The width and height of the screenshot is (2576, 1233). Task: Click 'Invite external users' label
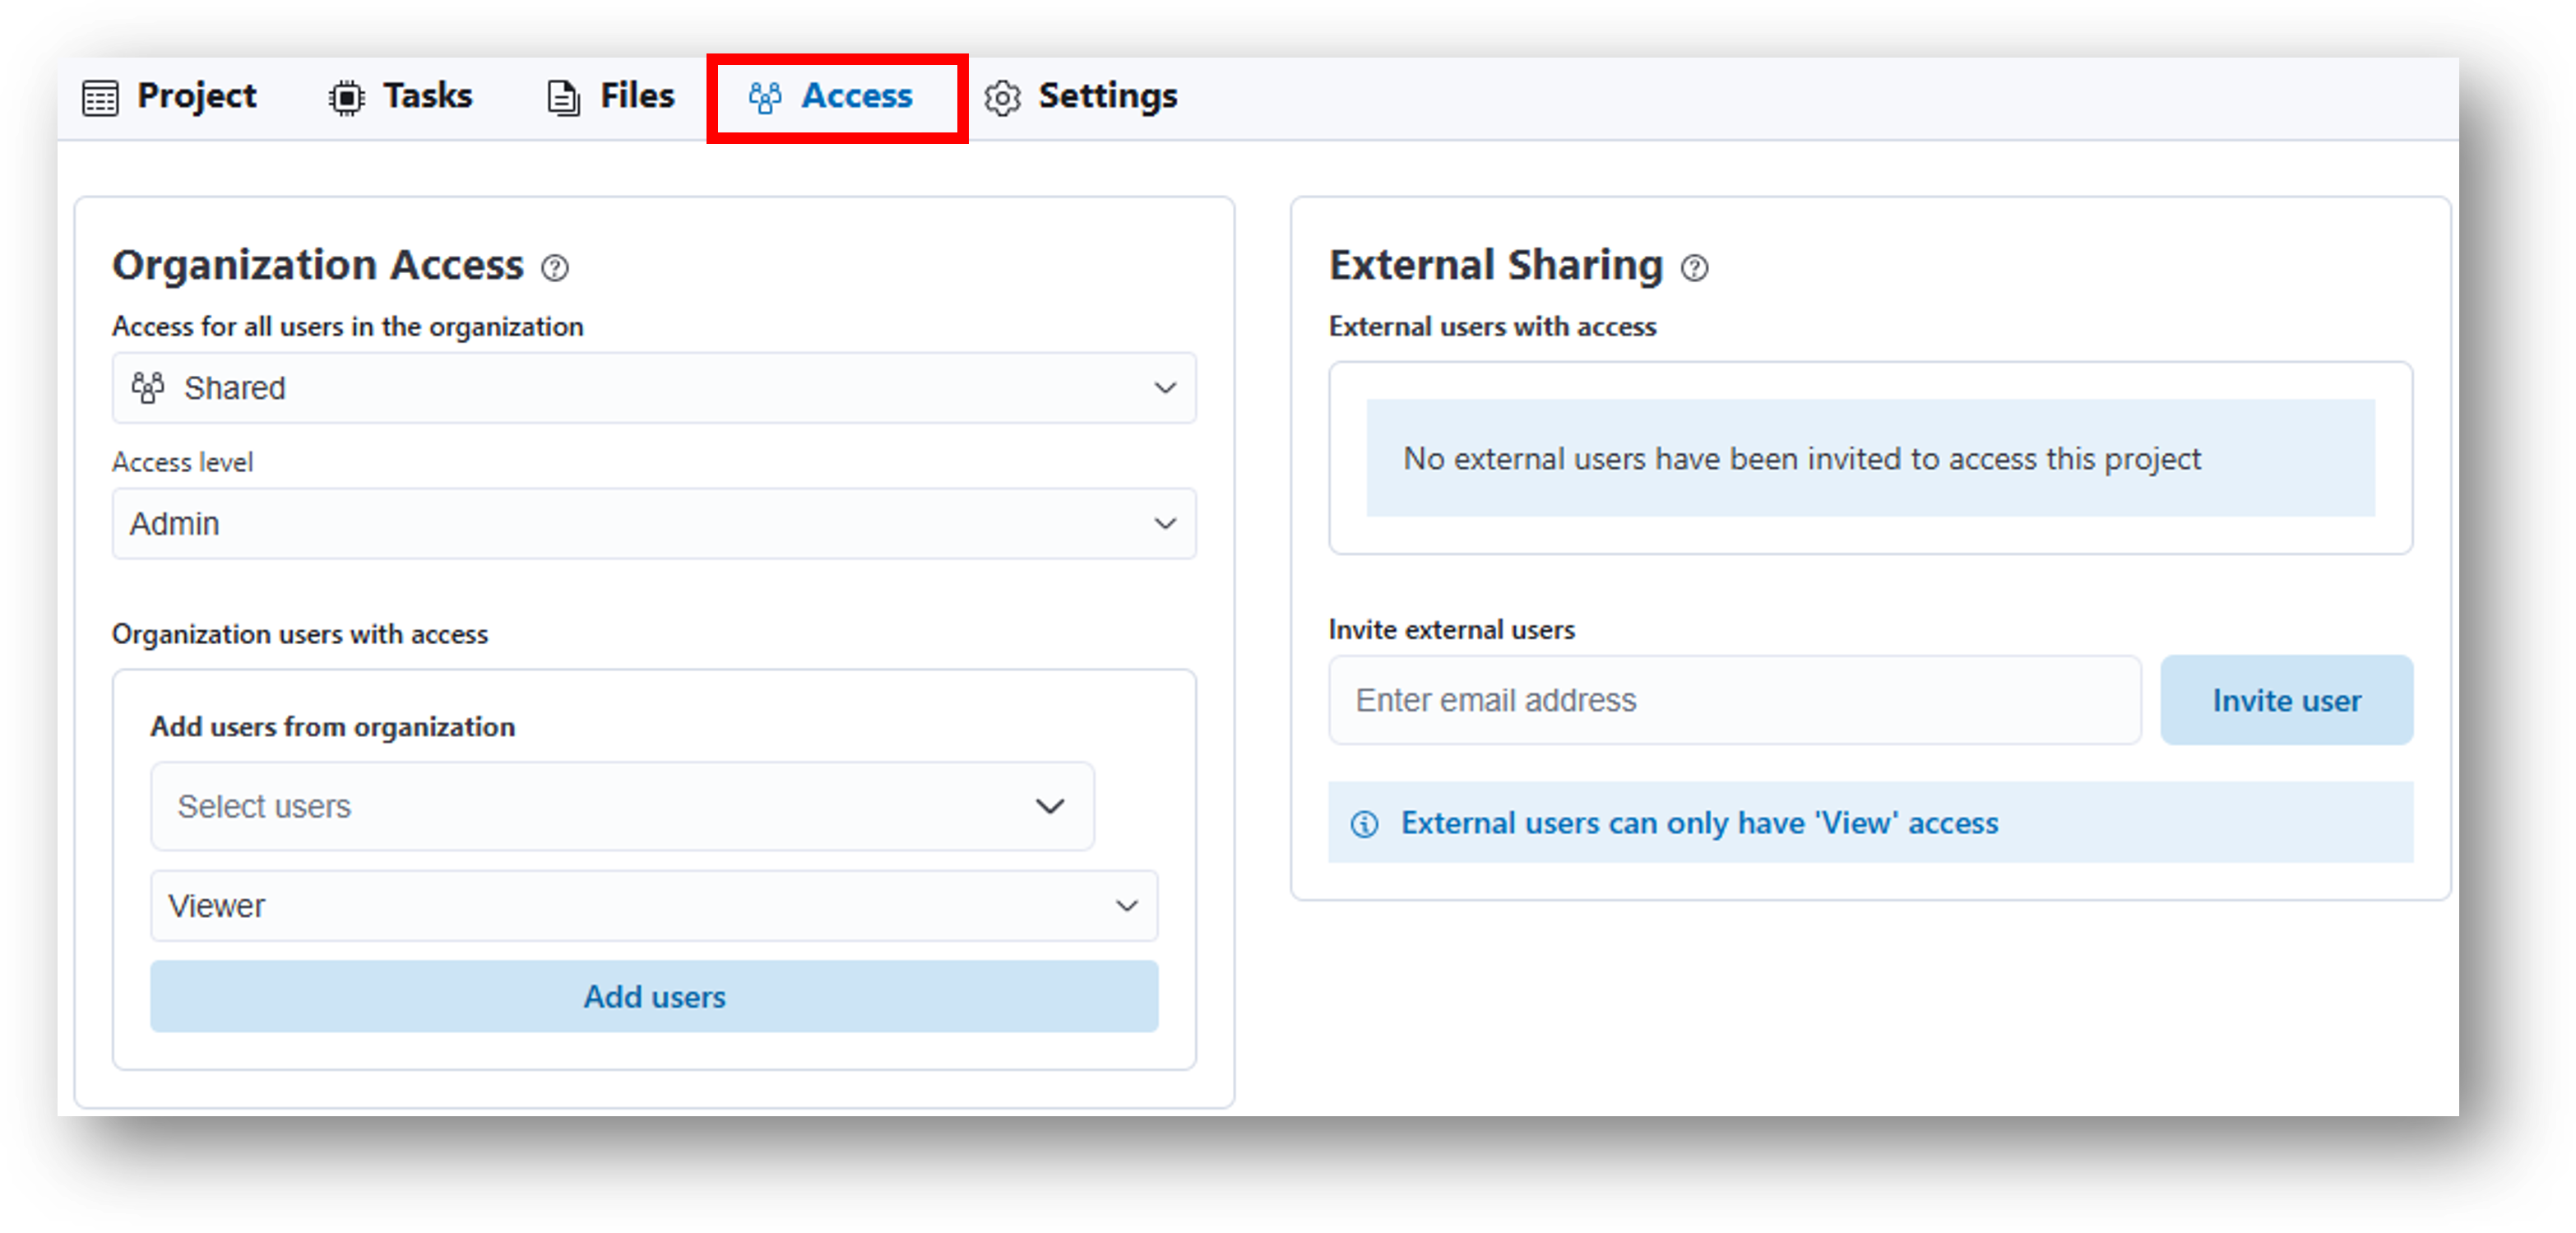1451,630
